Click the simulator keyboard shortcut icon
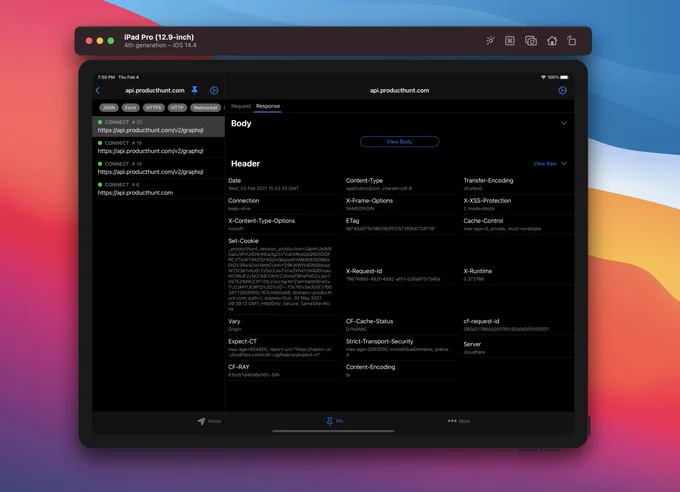This screenshot has height=492, width=680. 510,41
